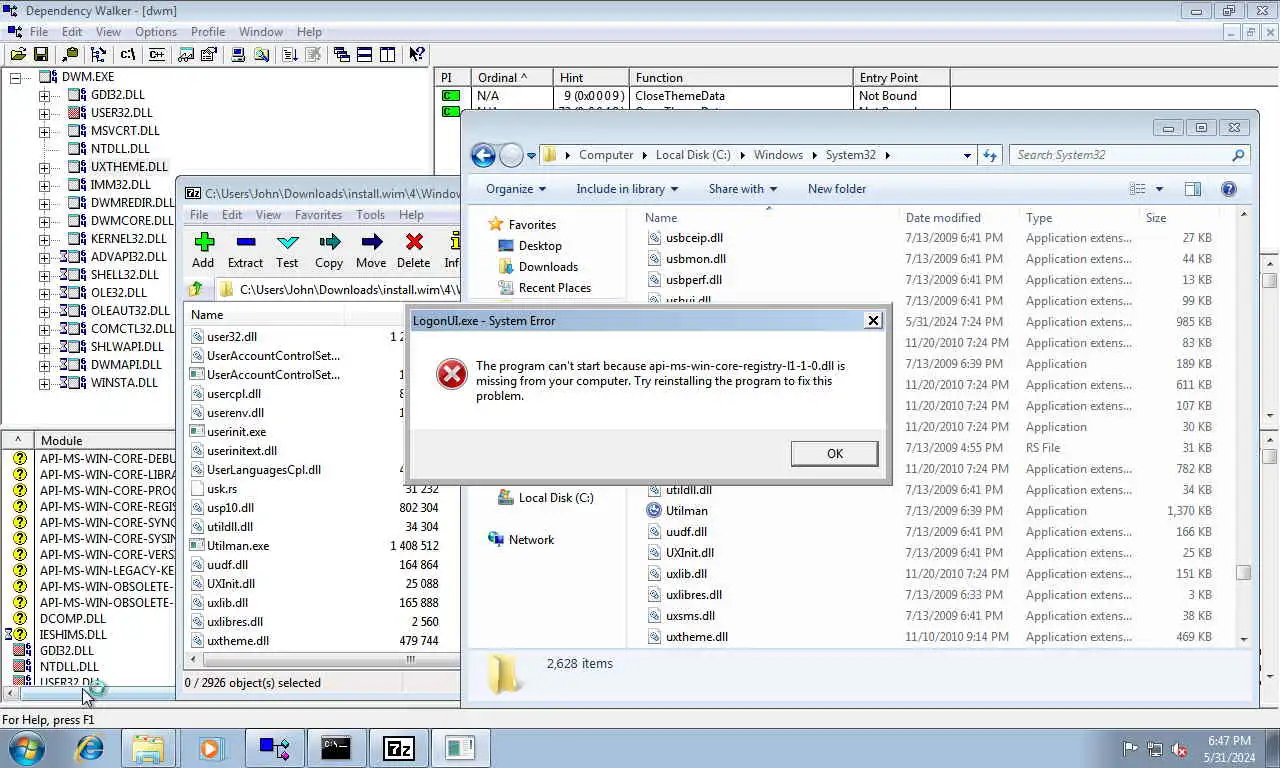Image resolution: width=1280 pixels, height=768 pixels.
Task: Click Save icon in Dependency Walker toolbar
Action: click(41, 54)
